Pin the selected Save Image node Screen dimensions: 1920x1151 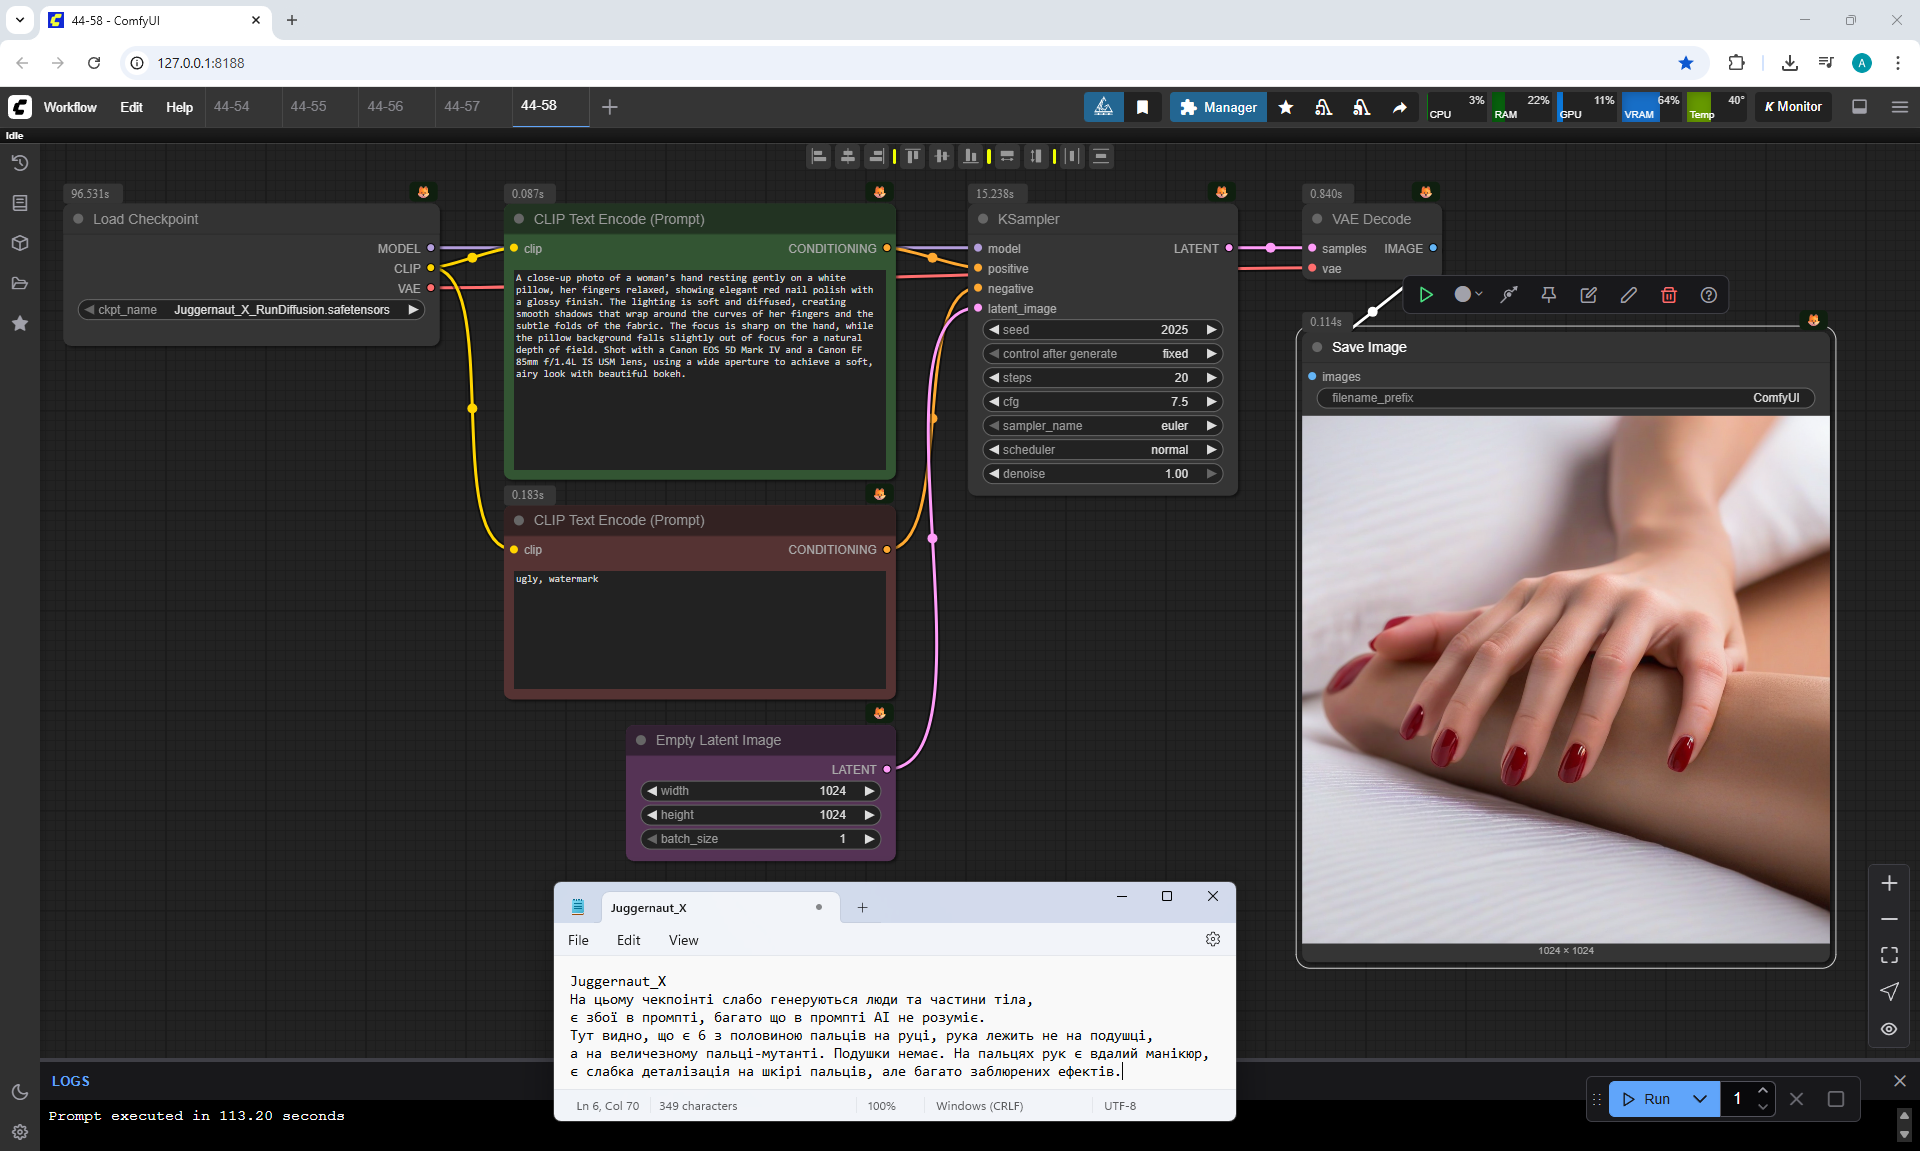(x=1548, y=295)
